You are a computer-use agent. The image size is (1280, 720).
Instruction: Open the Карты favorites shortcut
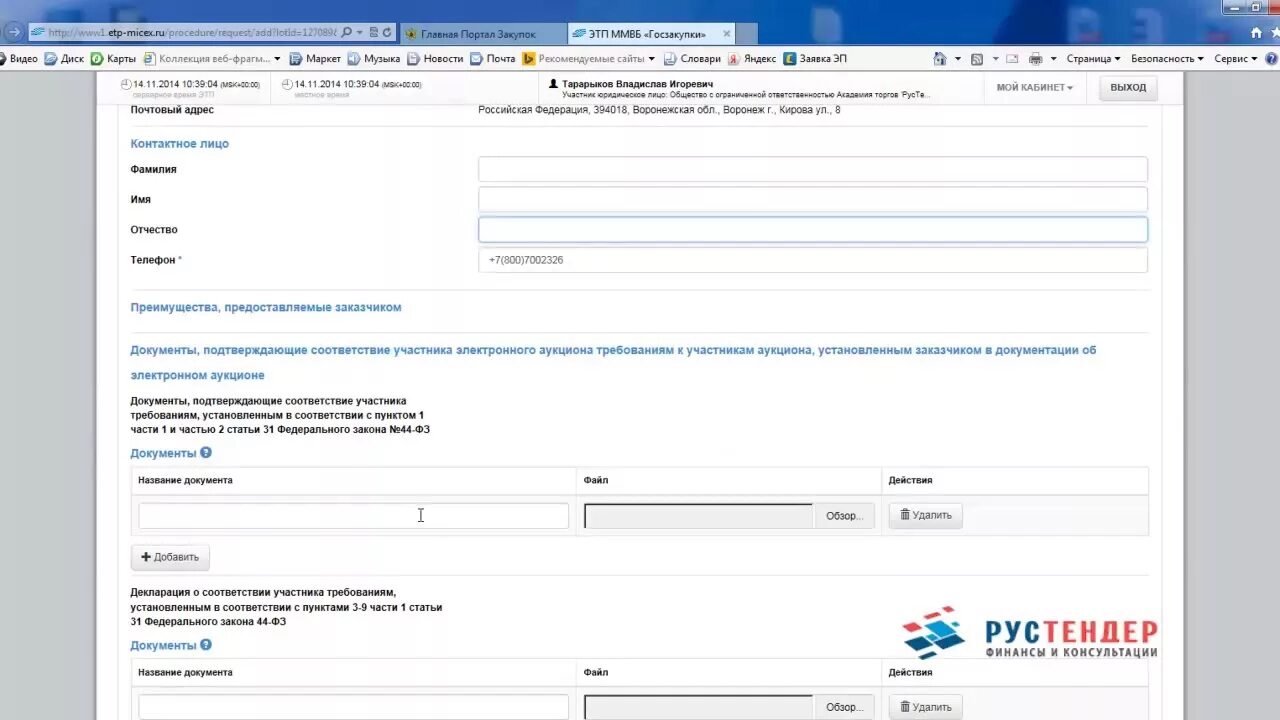114,59
